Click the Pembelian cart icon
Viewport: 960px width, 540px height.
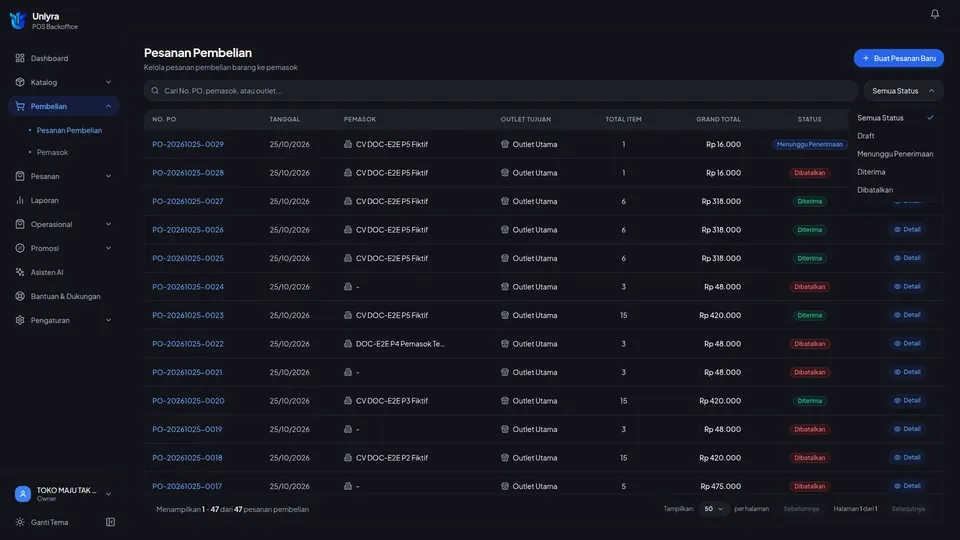coord(20,106)
